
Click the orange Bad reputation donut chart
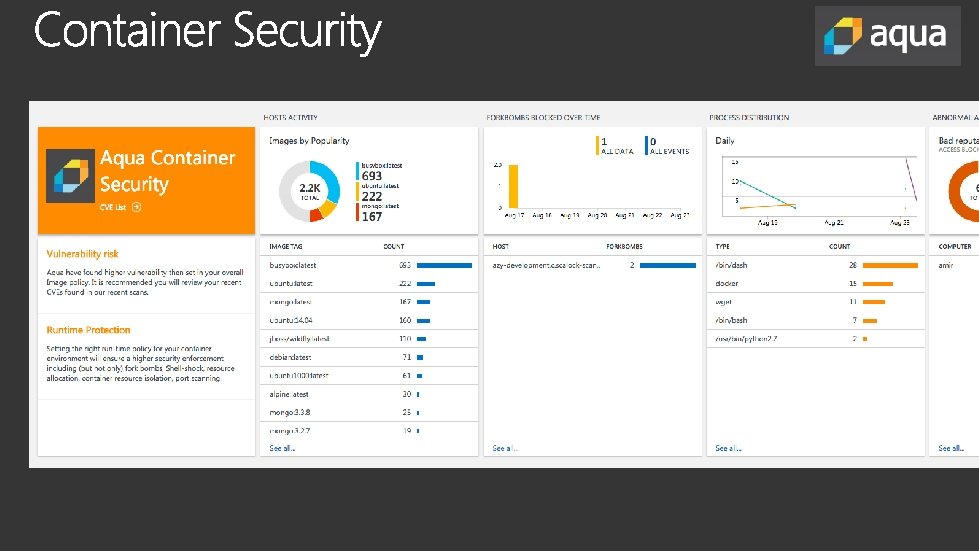point(963,191)
